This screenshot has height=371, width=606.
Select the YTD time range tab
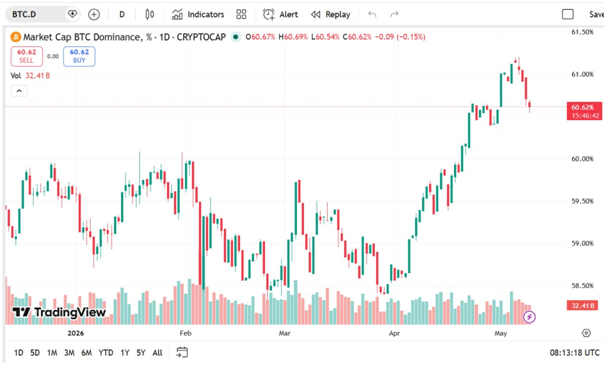(106, 353)
